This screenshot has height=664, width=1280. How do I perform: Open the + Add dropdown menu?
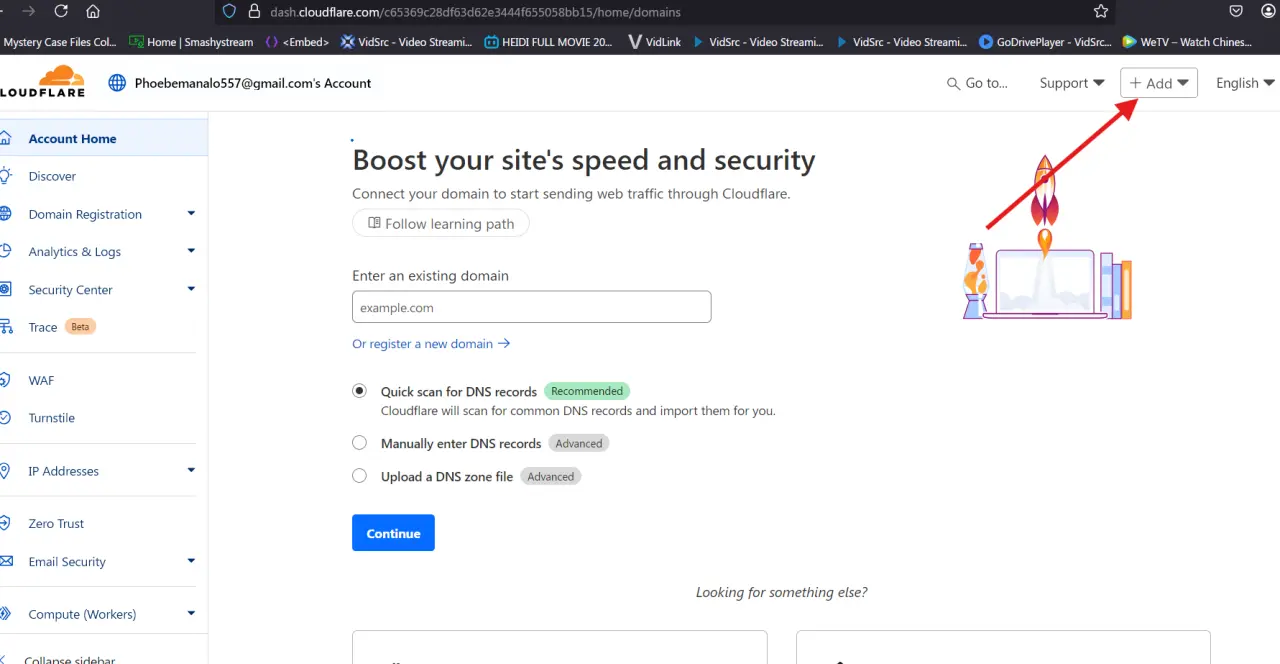coord(1158,83)
